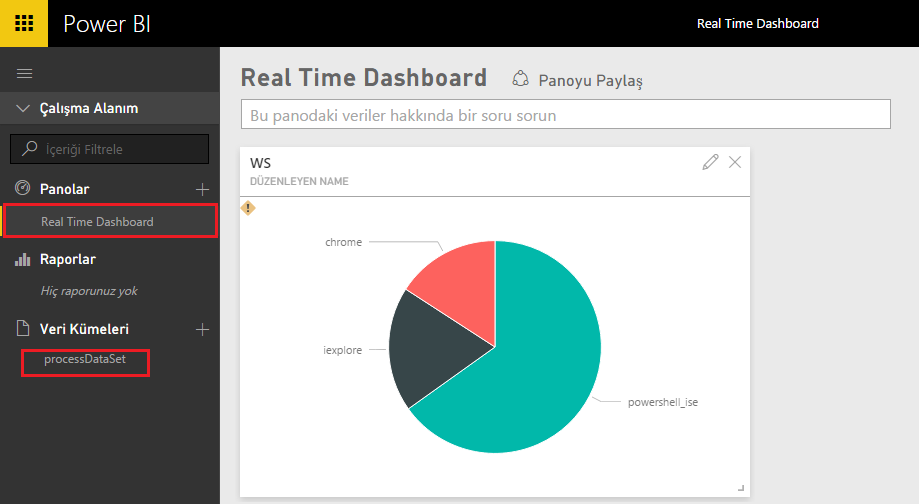Click the WS tile title

tap(260, 163)
